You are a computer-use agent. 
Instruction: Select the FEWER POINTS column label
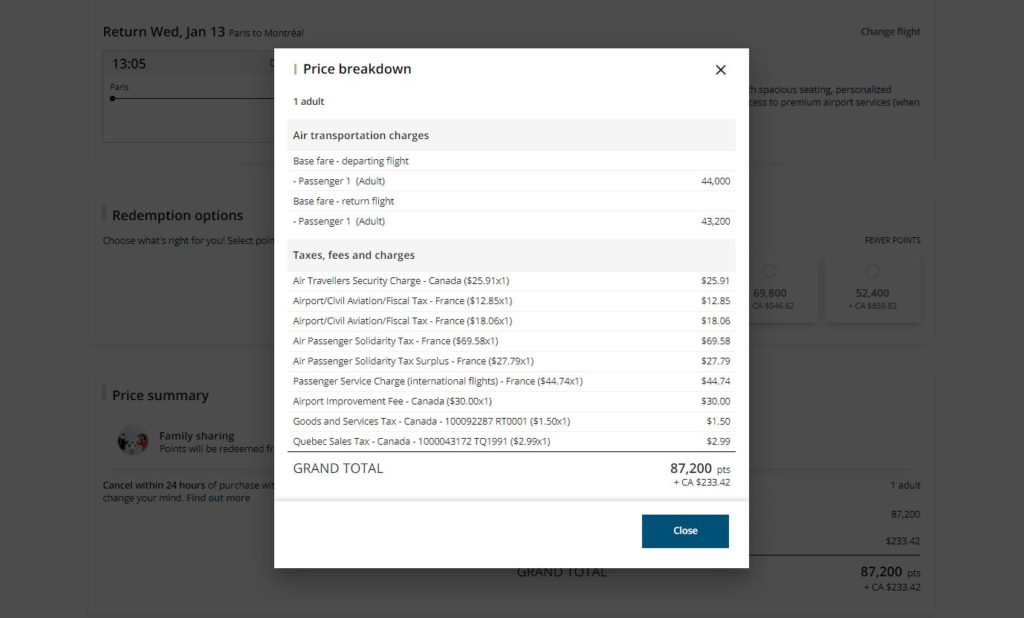tap(891, 240)
